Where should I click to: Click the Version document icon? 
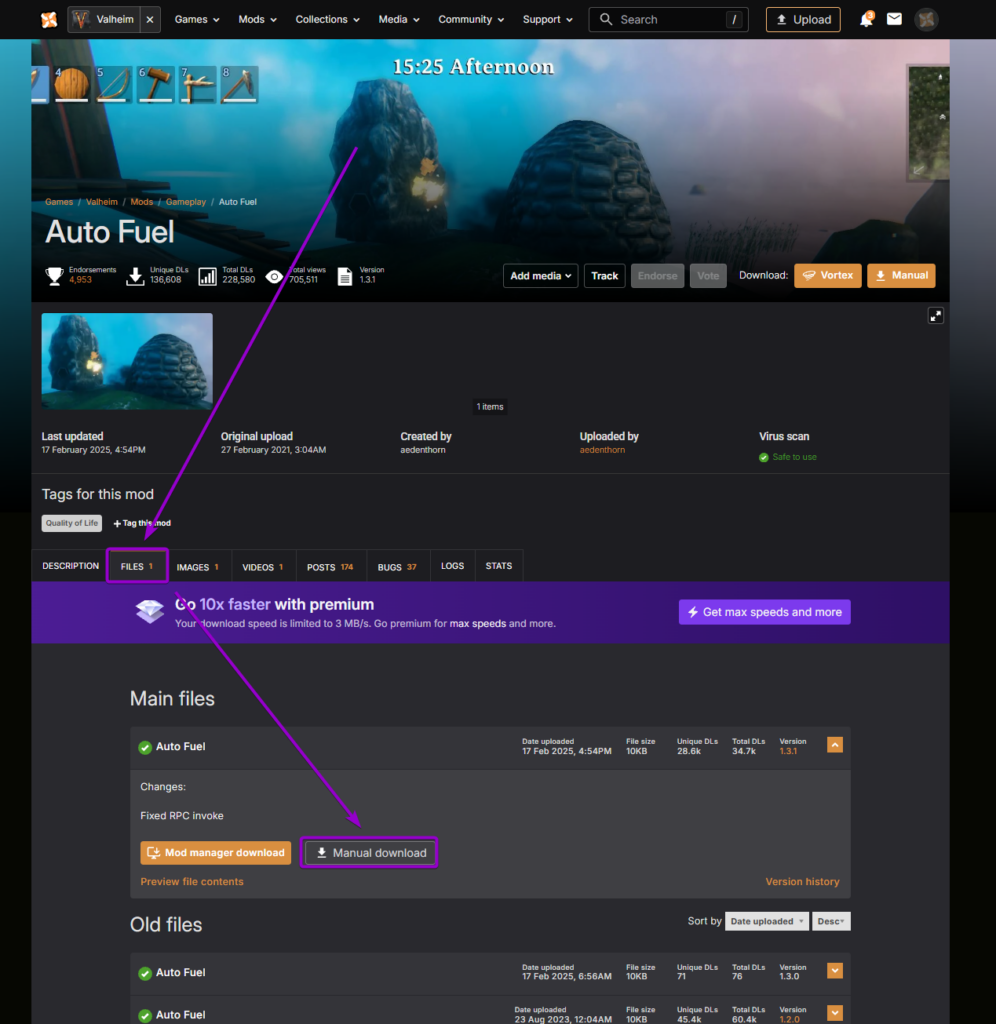click(345, 276)
